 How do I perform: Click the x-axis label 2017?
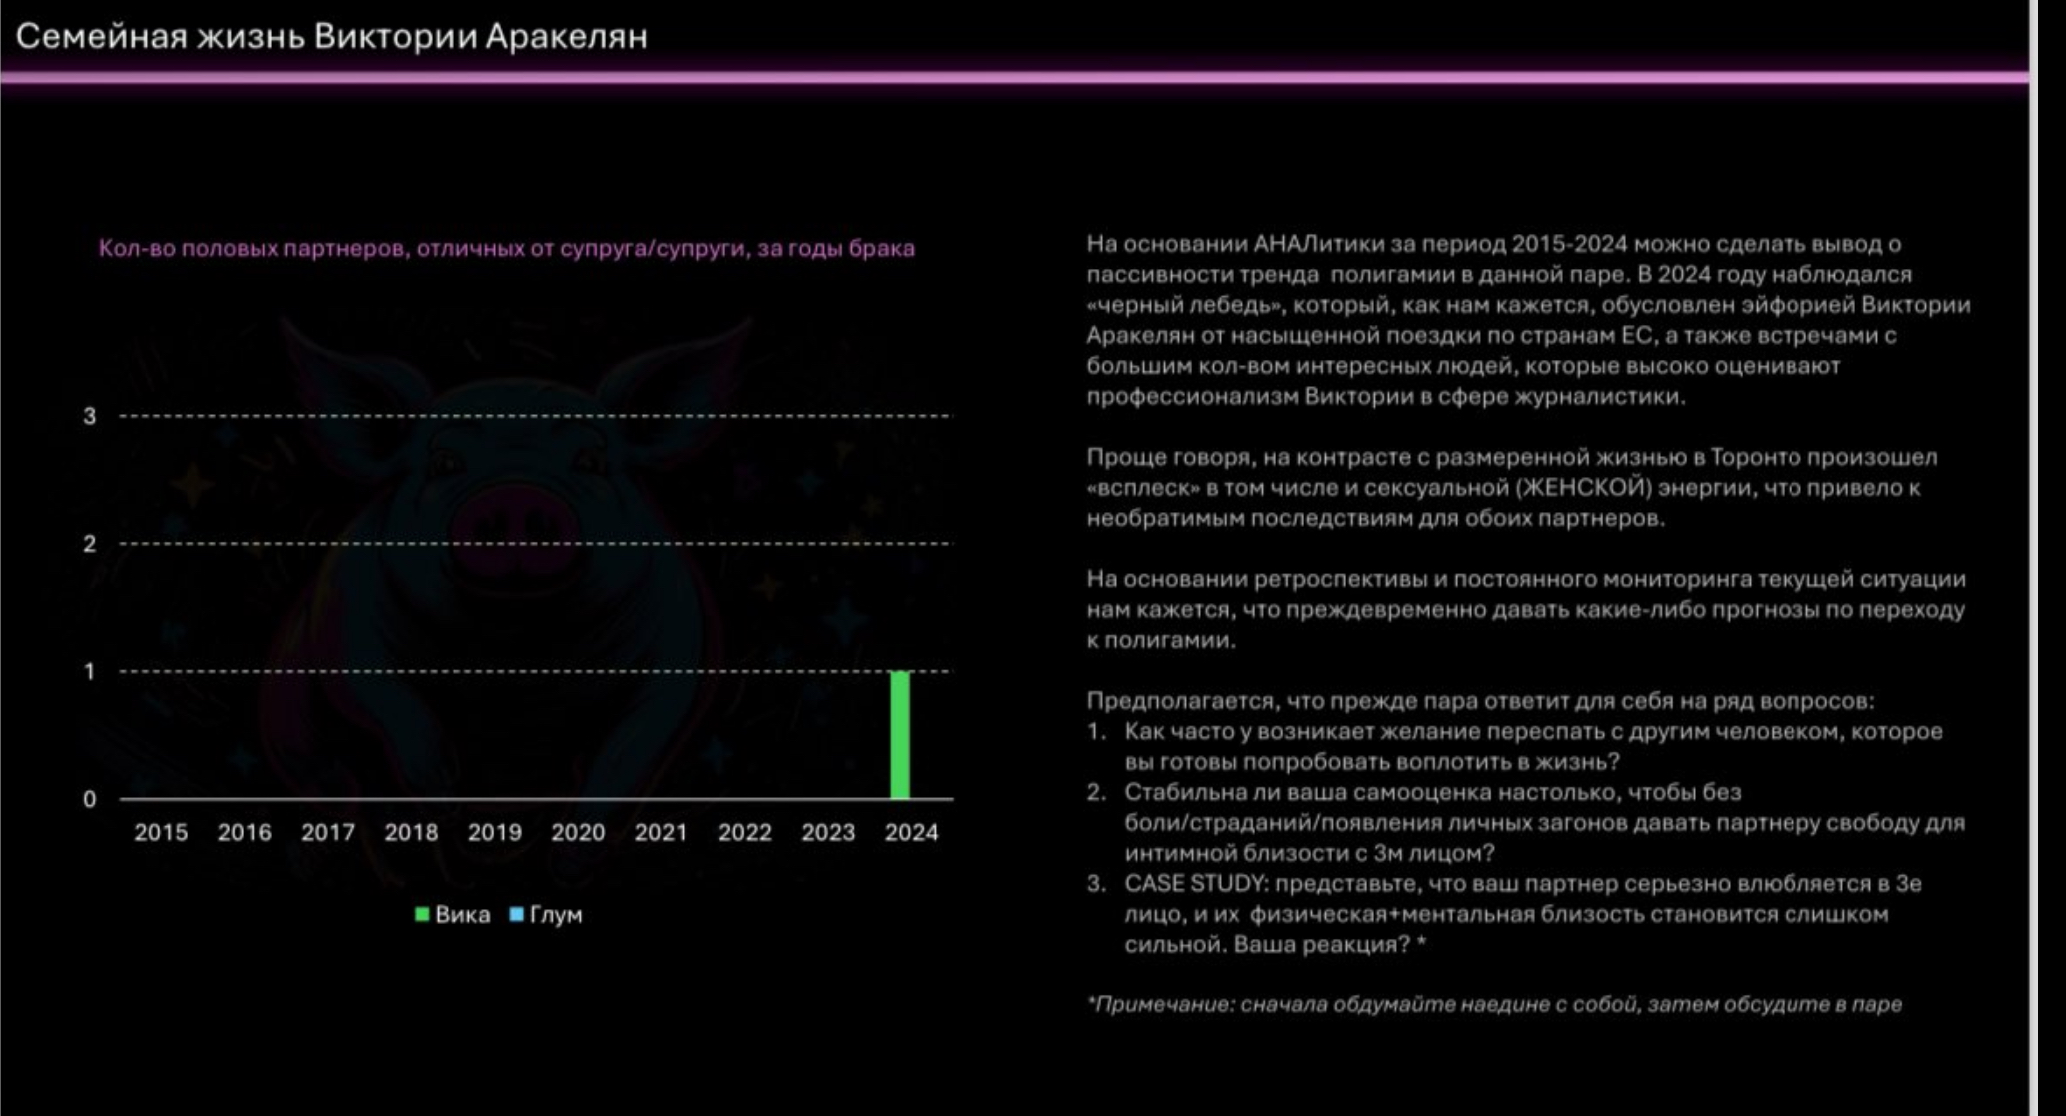[328, 832]
